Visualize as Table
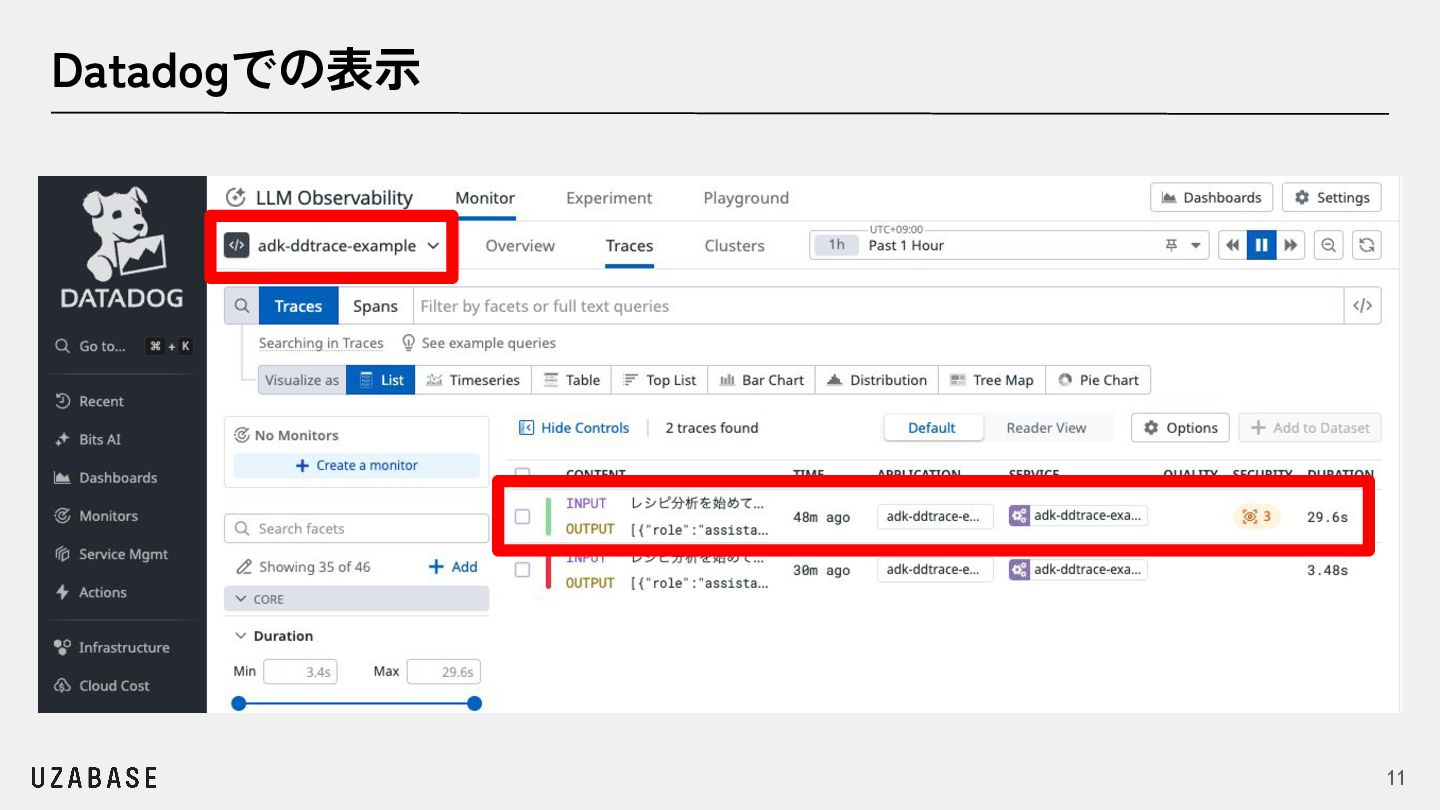1440x810 pixels. 572,380
